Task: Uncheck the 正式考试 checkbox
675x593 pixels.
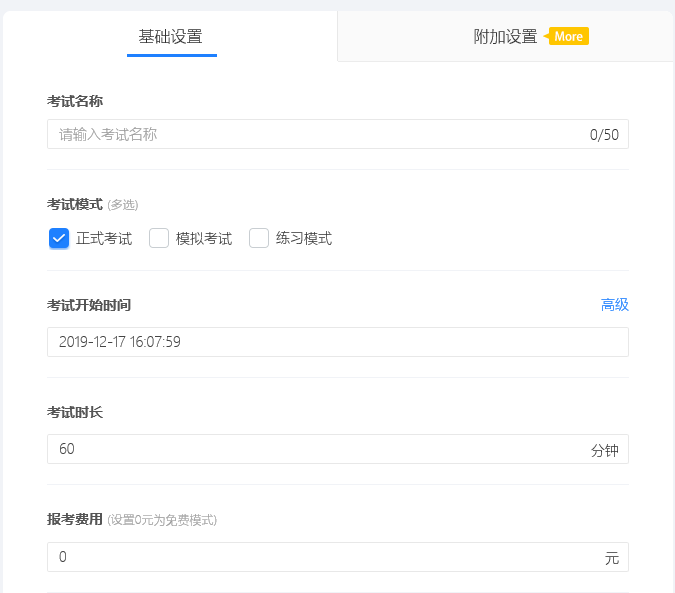Action: pos(59,238)
